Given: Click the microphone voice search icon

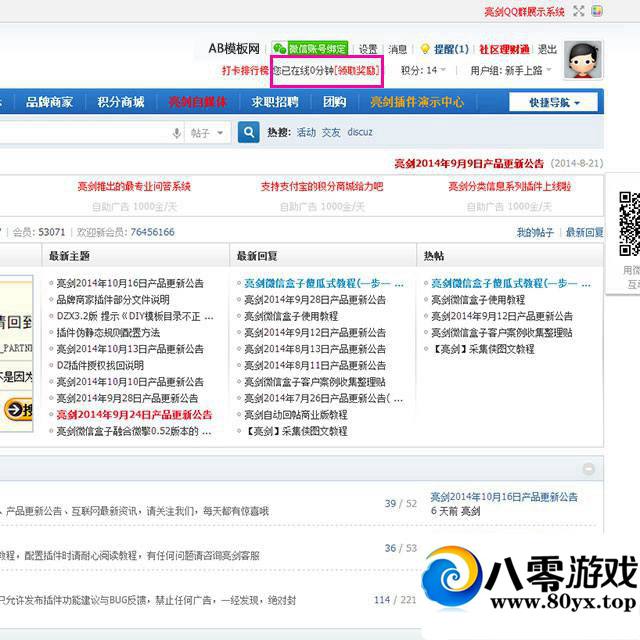Looking at the screenshot, I should pos(177,133).
